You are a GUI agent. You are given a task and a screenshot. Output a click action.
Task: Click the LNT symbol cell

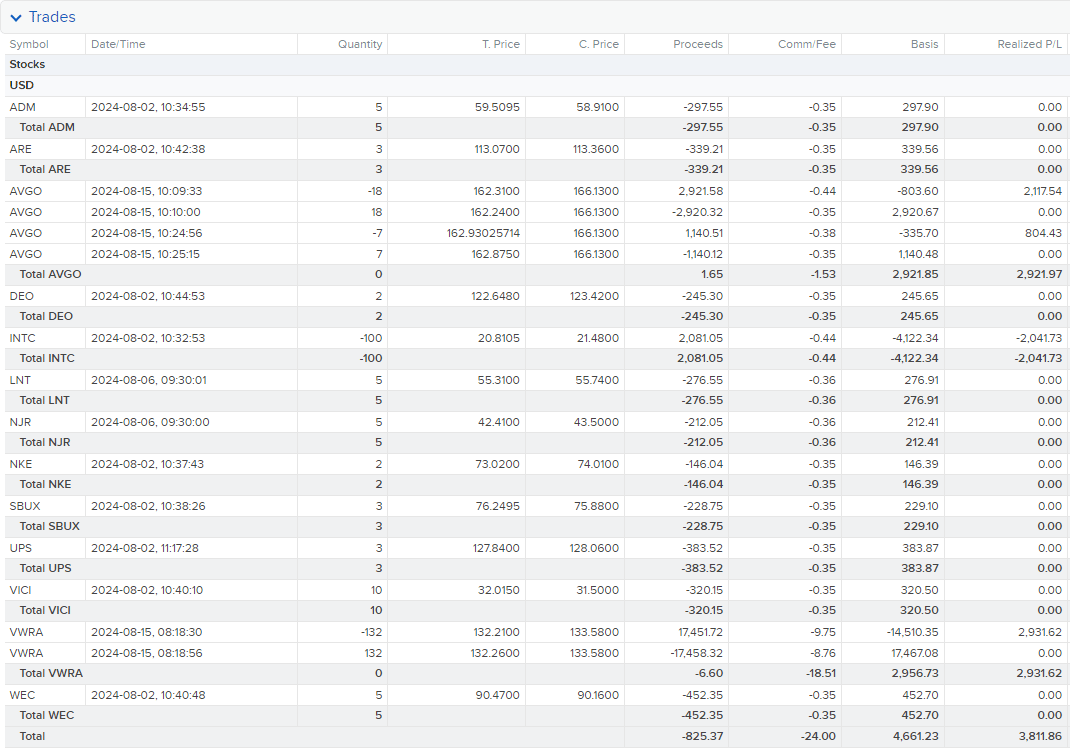pyautogui.click(x=20, y=381)
